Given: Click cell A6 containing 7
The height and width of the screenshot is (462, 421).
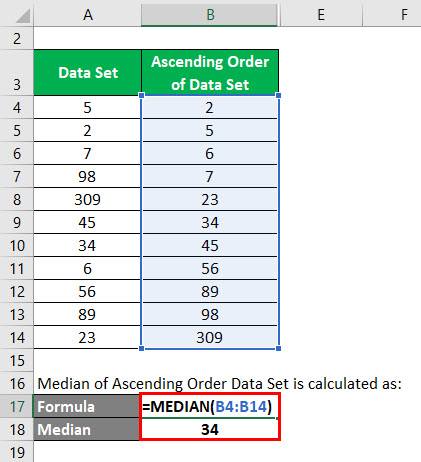Looking at the screenshot, I should [87, 153].
